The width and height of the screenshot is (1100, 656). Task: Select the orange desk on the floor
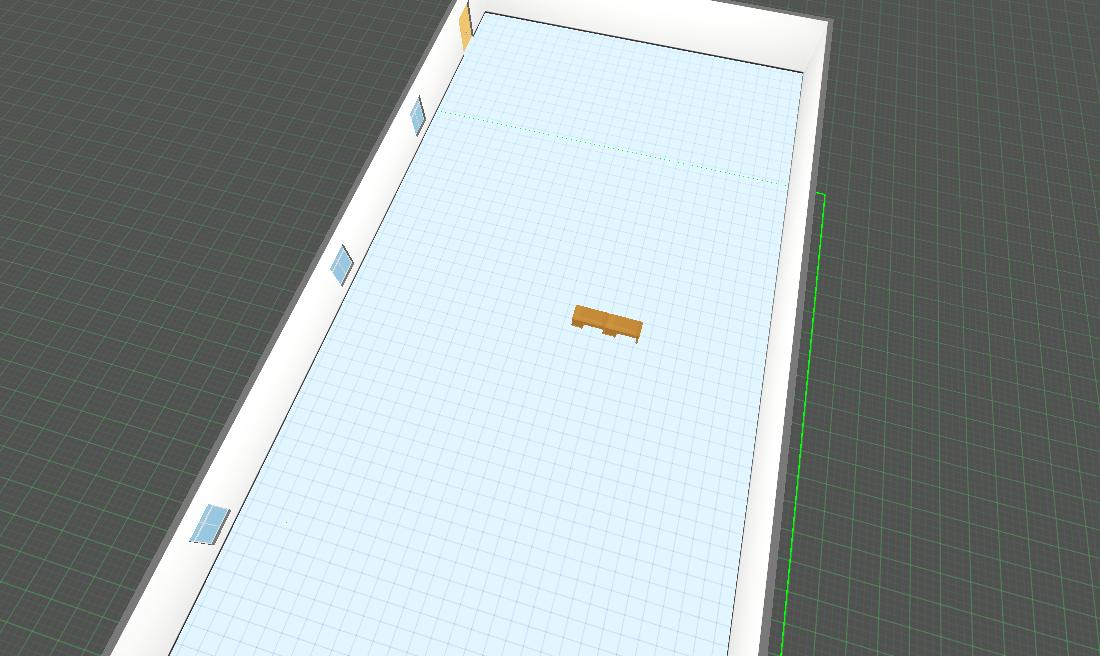click(x=607, y=323)
